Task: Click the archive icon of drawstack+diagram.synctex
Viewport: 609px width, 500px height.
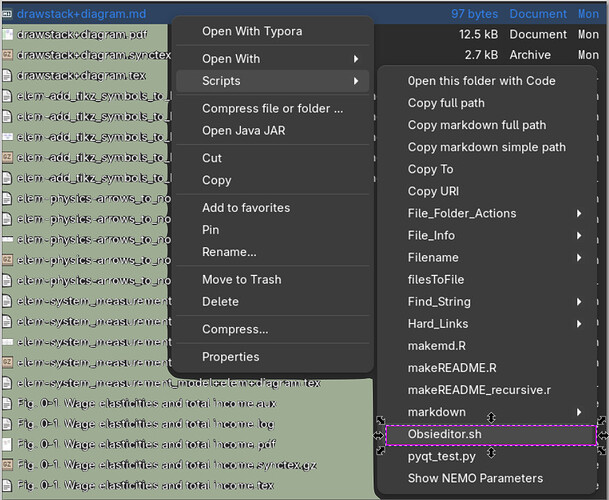Action: 8,54
